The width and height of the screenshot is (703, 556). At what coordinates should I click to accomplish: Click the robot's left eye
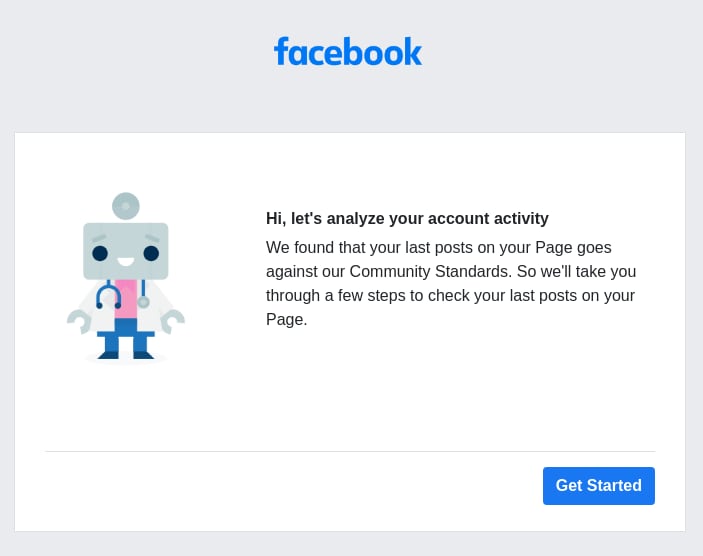tap(100, 253)
